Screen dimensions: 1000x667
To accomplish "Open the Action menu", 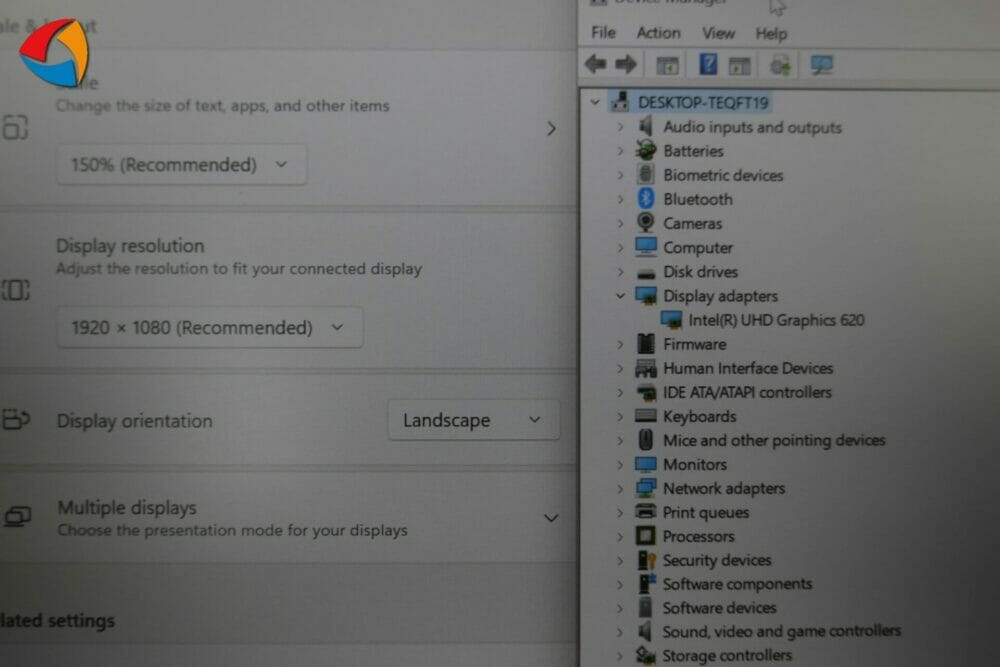I will click(x=658, y=33).
